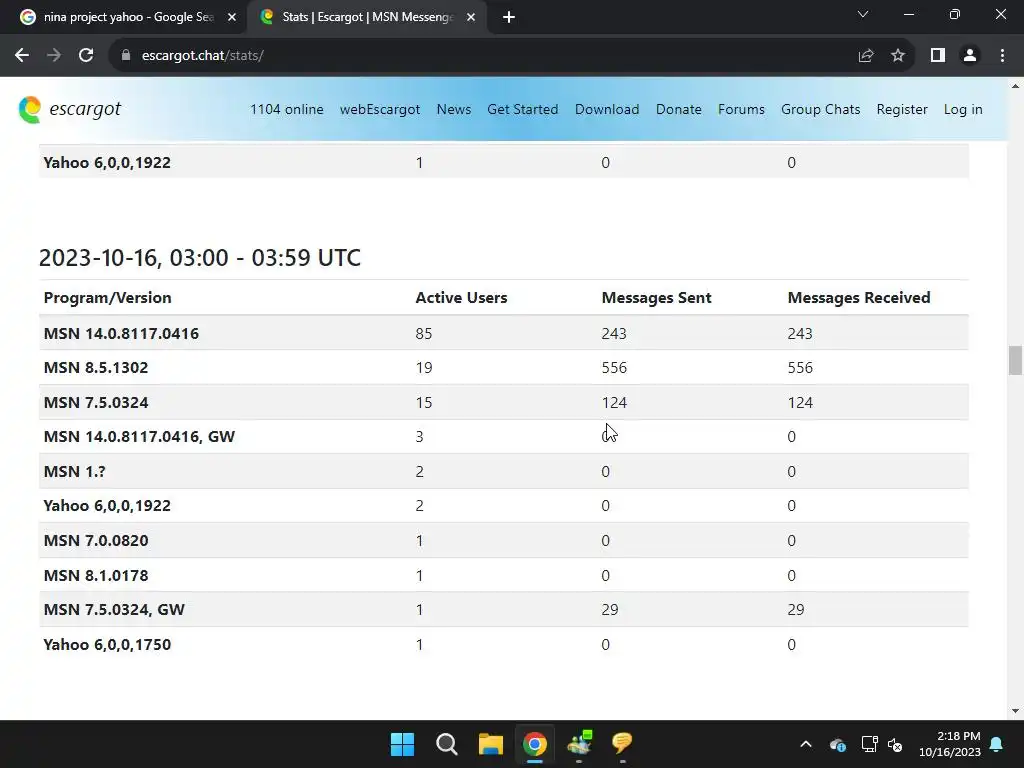Viewport: 1024px width, 768px height.
Task: Open a new tab with plus icon
Action: point(509,17)
